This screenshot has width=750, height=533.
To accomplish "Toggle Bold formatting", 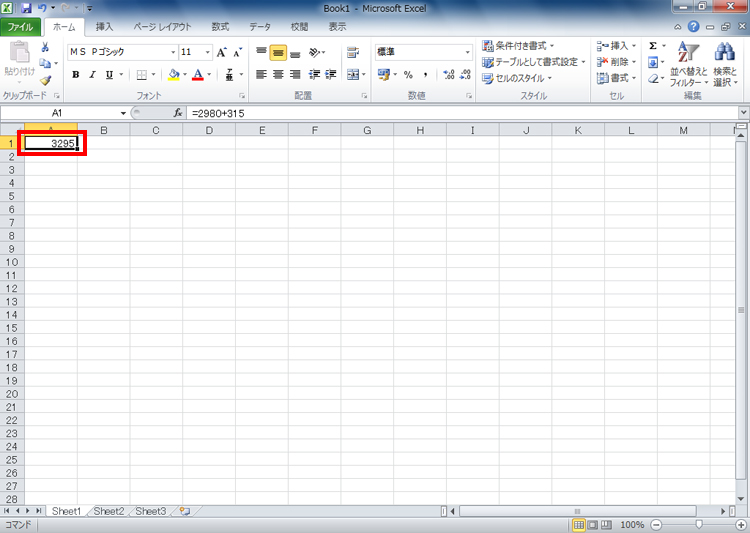I will click(x=76, y=75).
